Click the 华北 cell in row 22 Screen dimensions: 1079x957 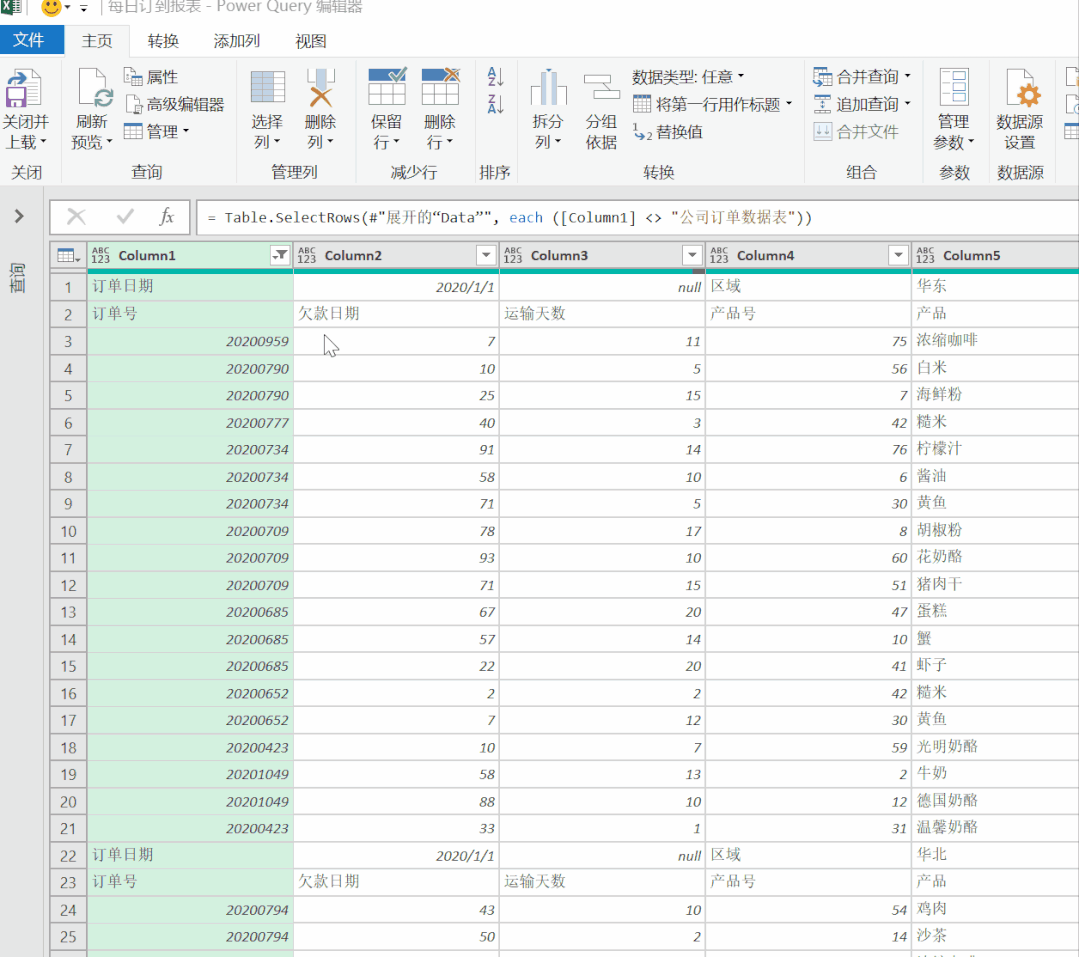click(995, 855)
